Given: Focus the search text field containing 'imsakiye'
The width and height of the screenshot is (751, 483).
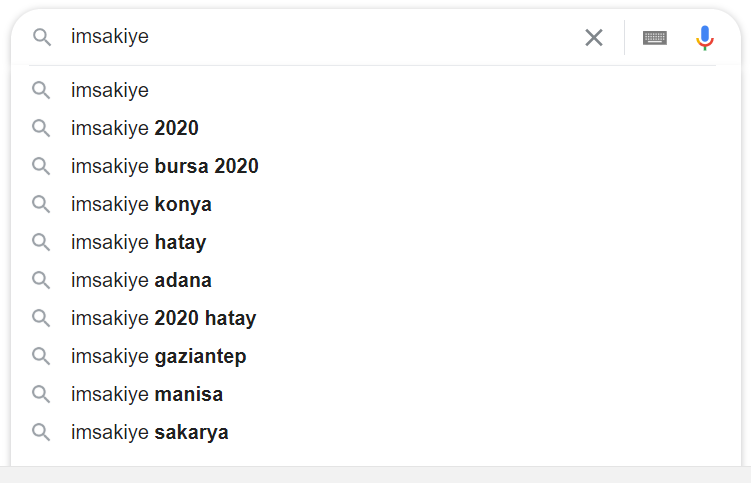Looking at the screenshot, I should coord(321,37).
